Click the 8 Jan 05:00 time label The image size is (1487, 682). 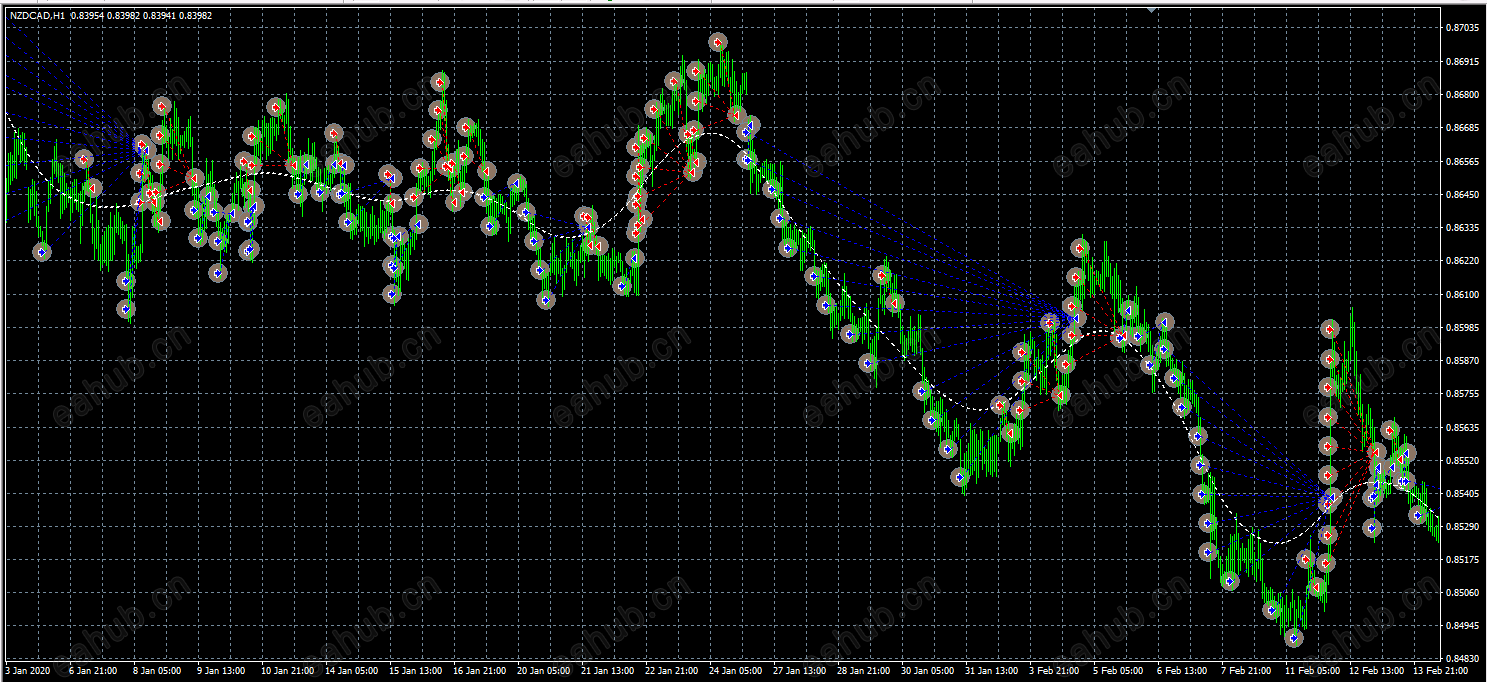[157, 670]
